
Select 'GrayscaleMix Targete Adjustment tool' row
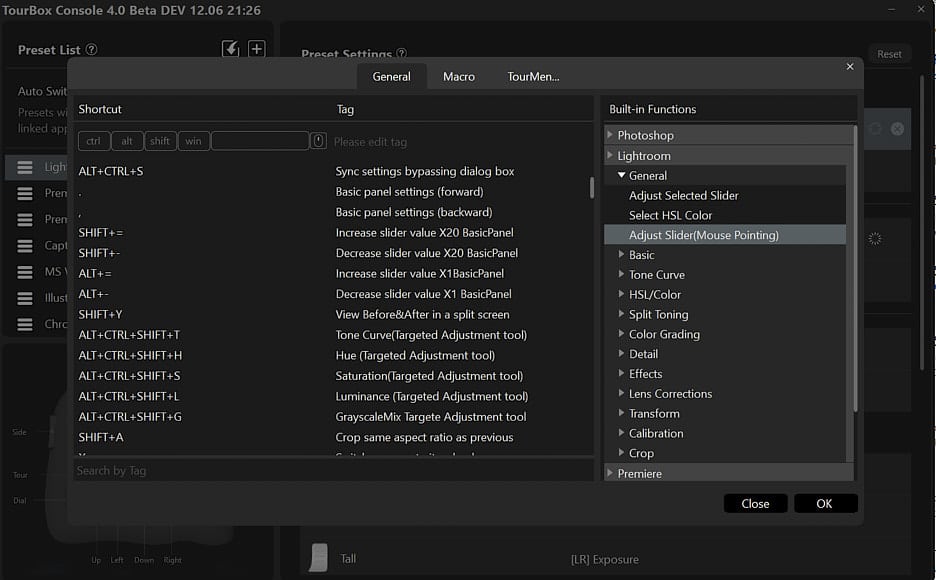(x=332, y=417)
